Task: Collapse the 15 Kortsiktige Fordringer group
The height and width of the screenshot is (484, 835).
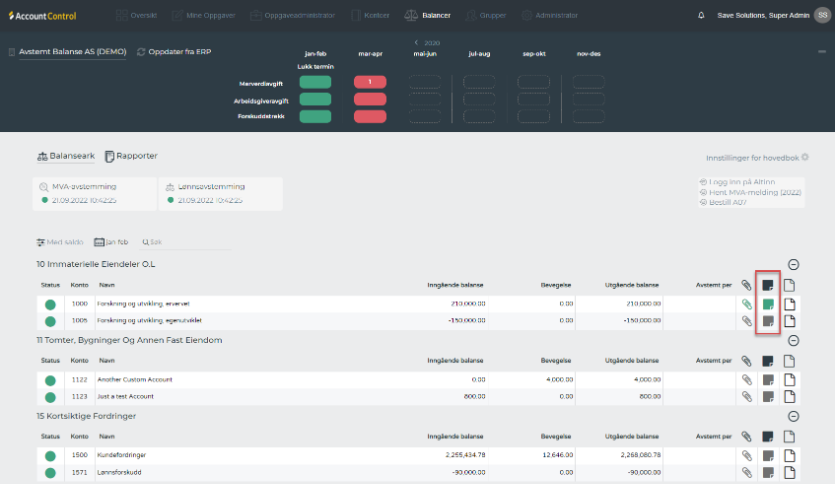Action: click(793, 416)
